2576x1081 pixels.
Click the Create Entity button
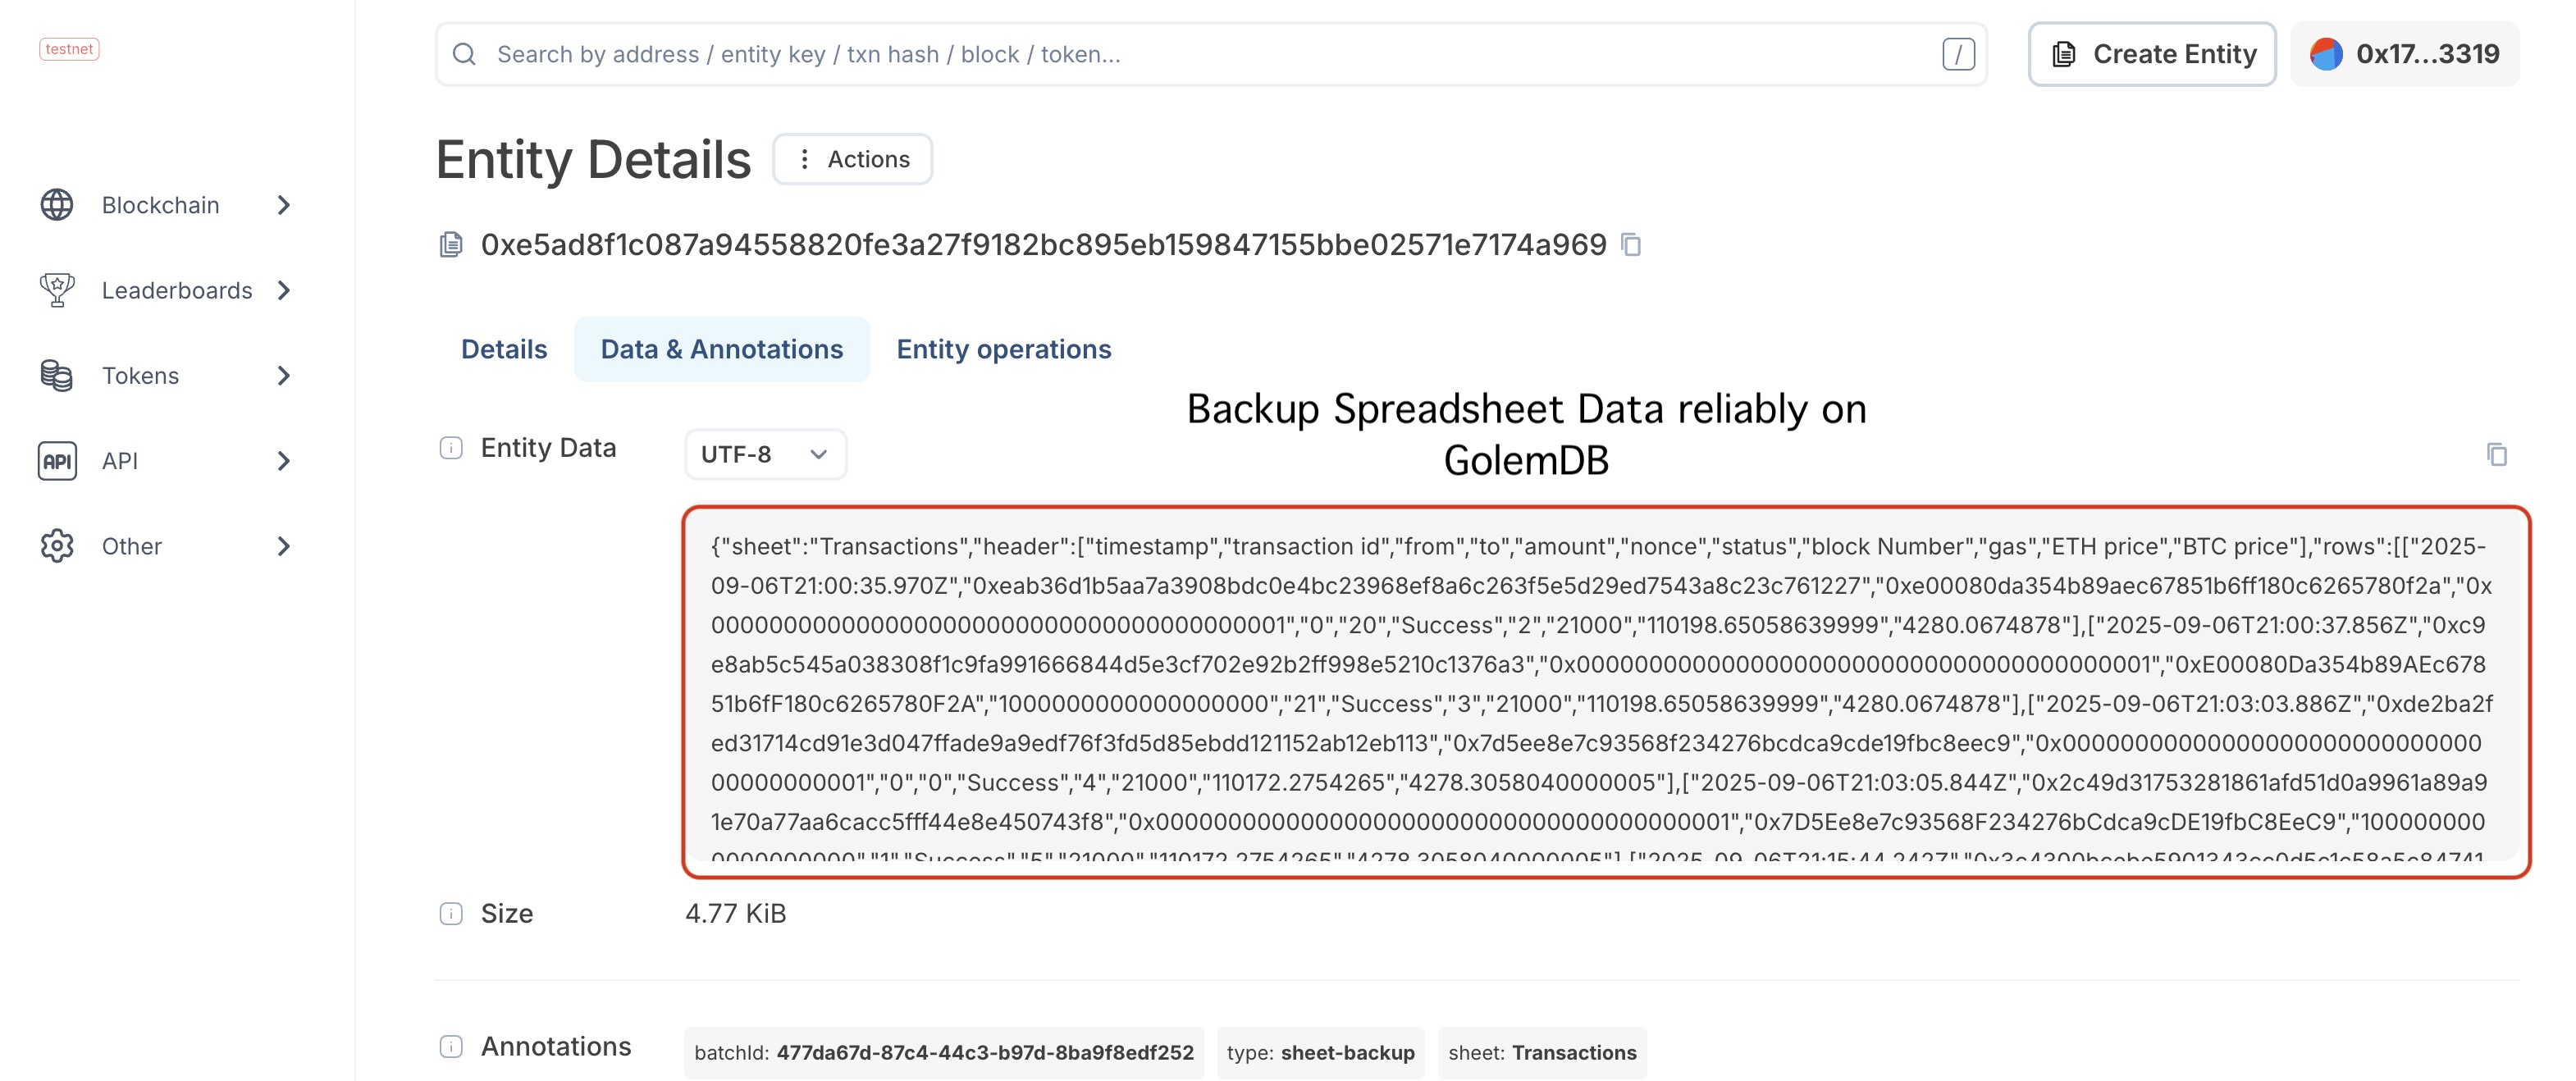pyautogui.click(x=2152, y=54)
